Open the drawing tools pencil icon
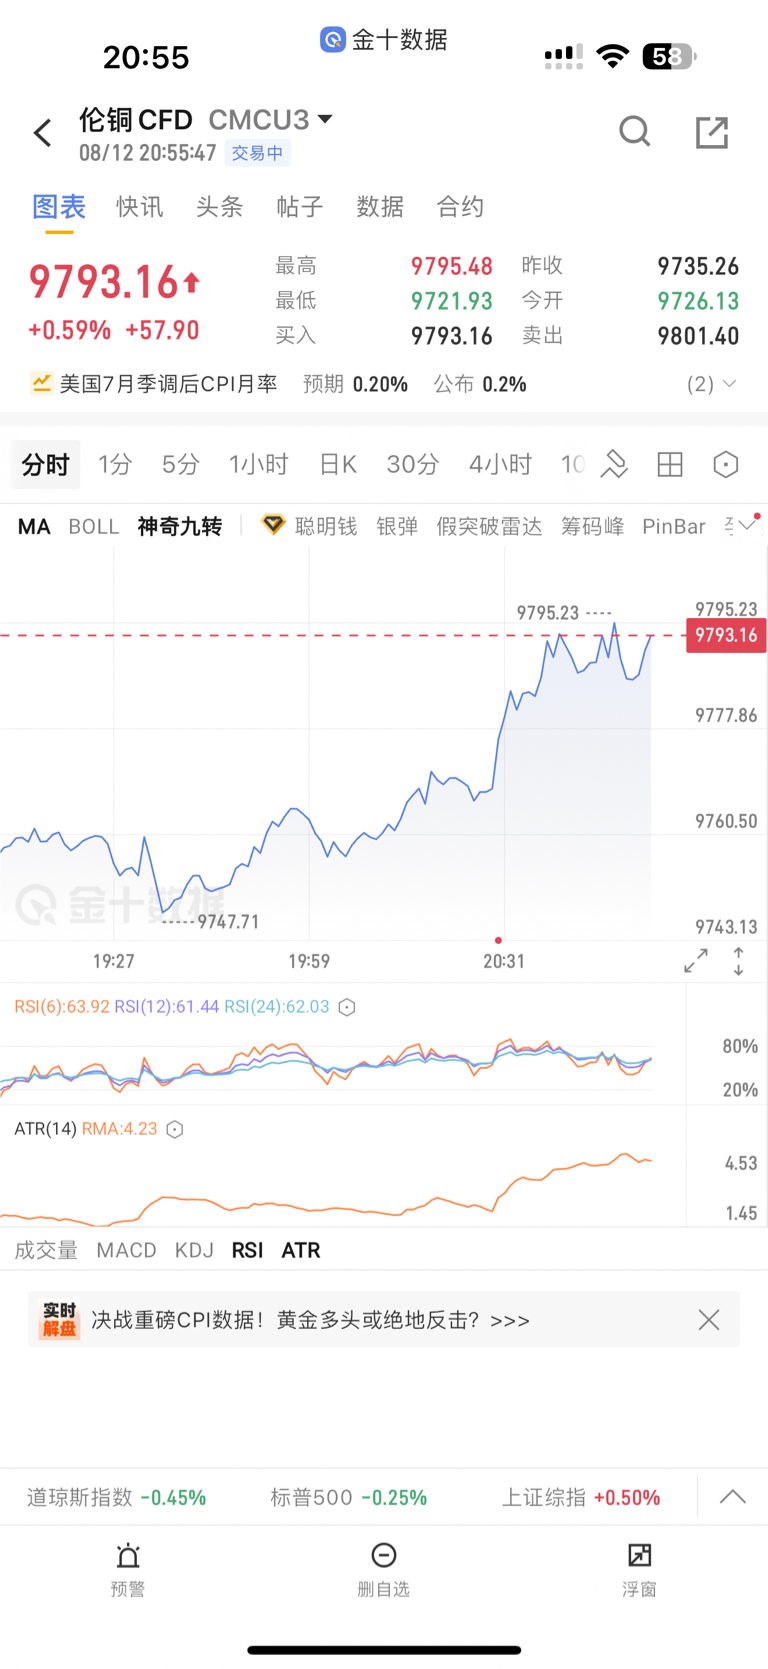Image resolution: width=768 pixels, height=1669 pixels. click(x=614, y=464)
